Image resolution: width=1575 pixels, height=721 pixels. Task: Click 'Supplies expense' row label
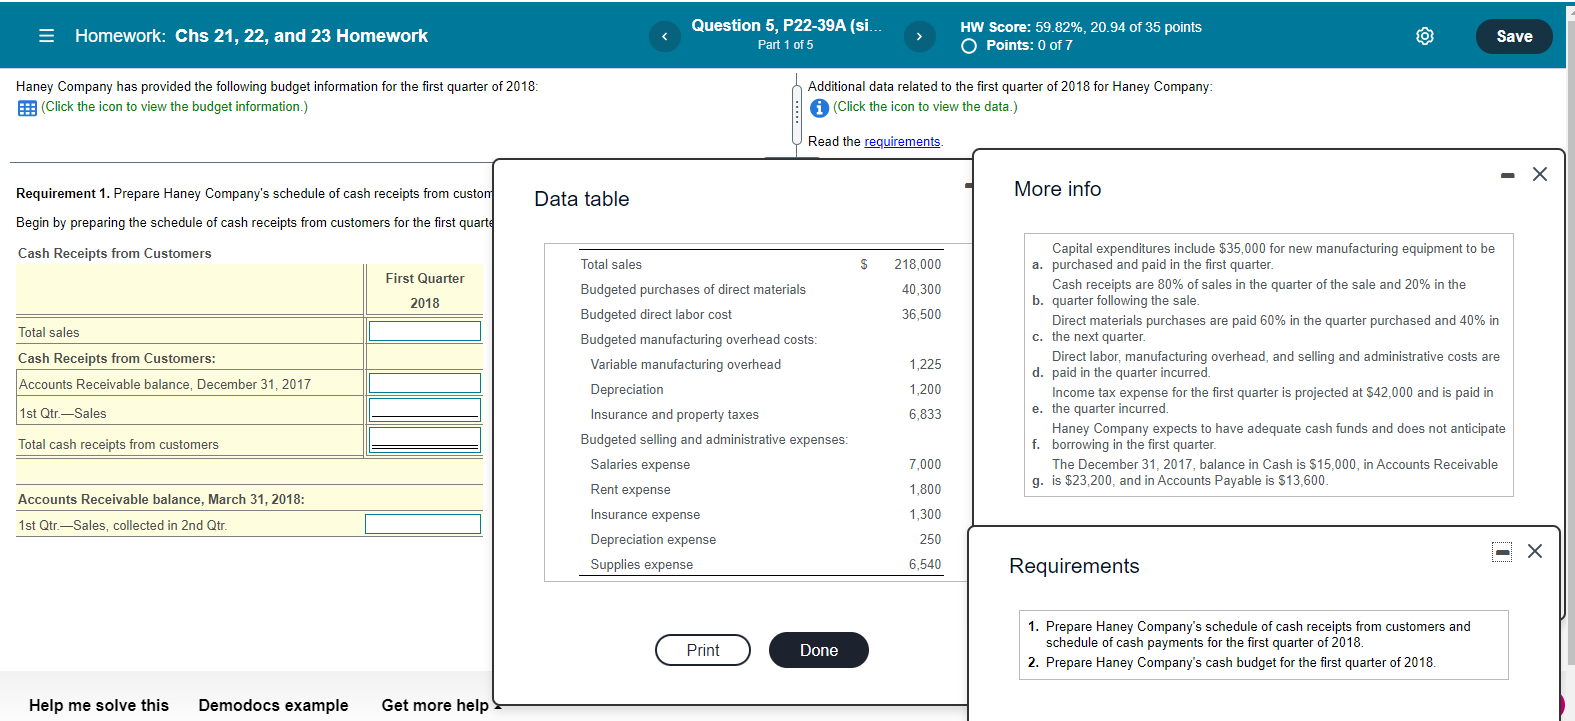point(641,564)
